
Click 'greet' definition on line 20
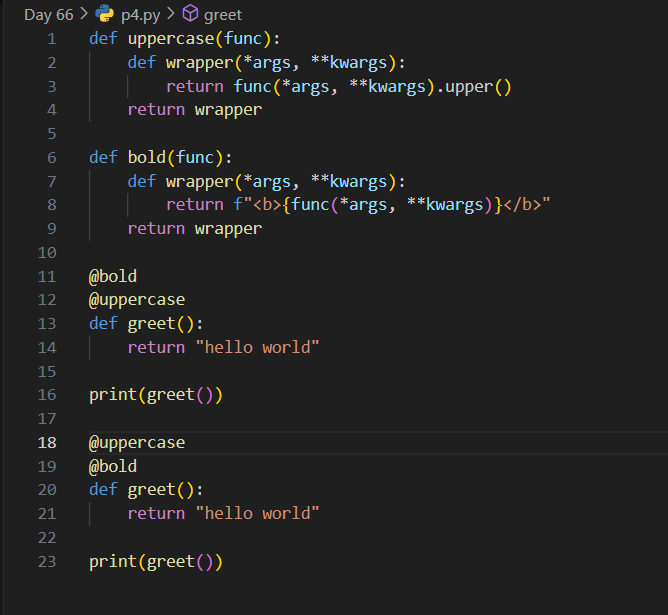(151, 490)
